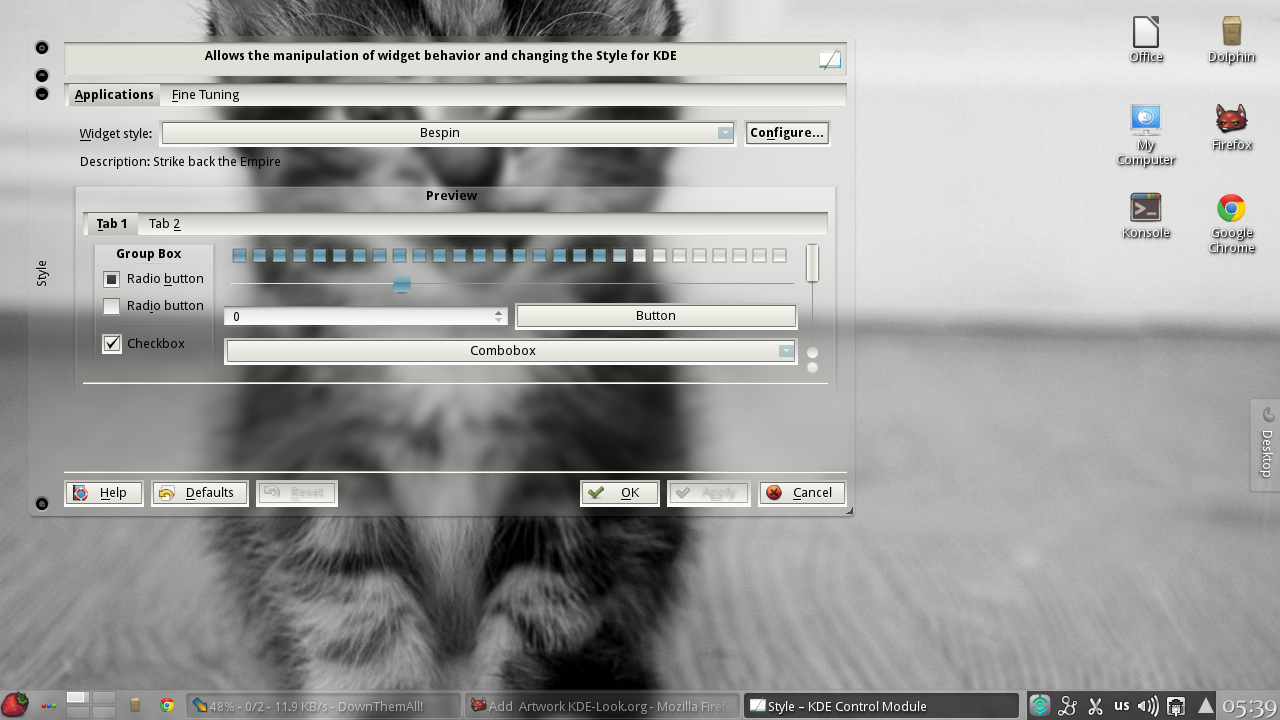Show hidden tray icons with the arrow
The image size is (1280, 720).
click(x=1206, y=705)
